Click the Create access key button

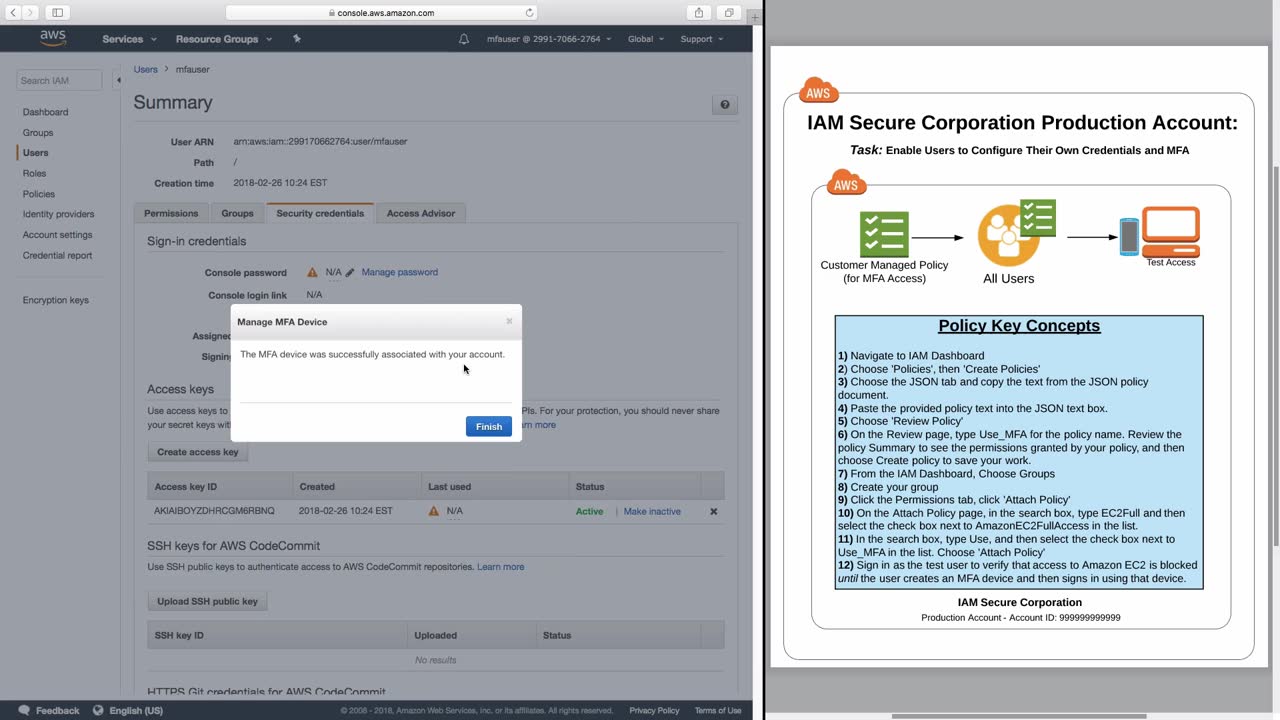coord(198,452)
